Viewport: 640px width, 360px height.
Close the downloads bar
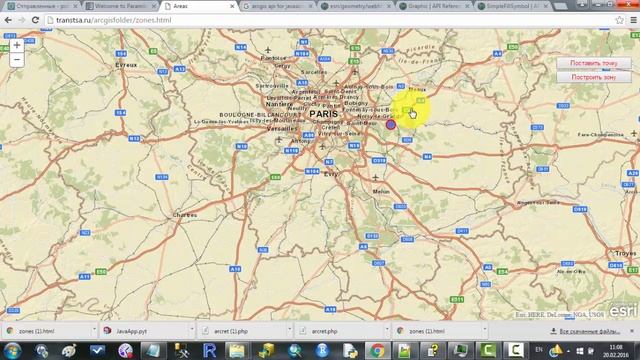pyautogui.click(x=632, y=331)
